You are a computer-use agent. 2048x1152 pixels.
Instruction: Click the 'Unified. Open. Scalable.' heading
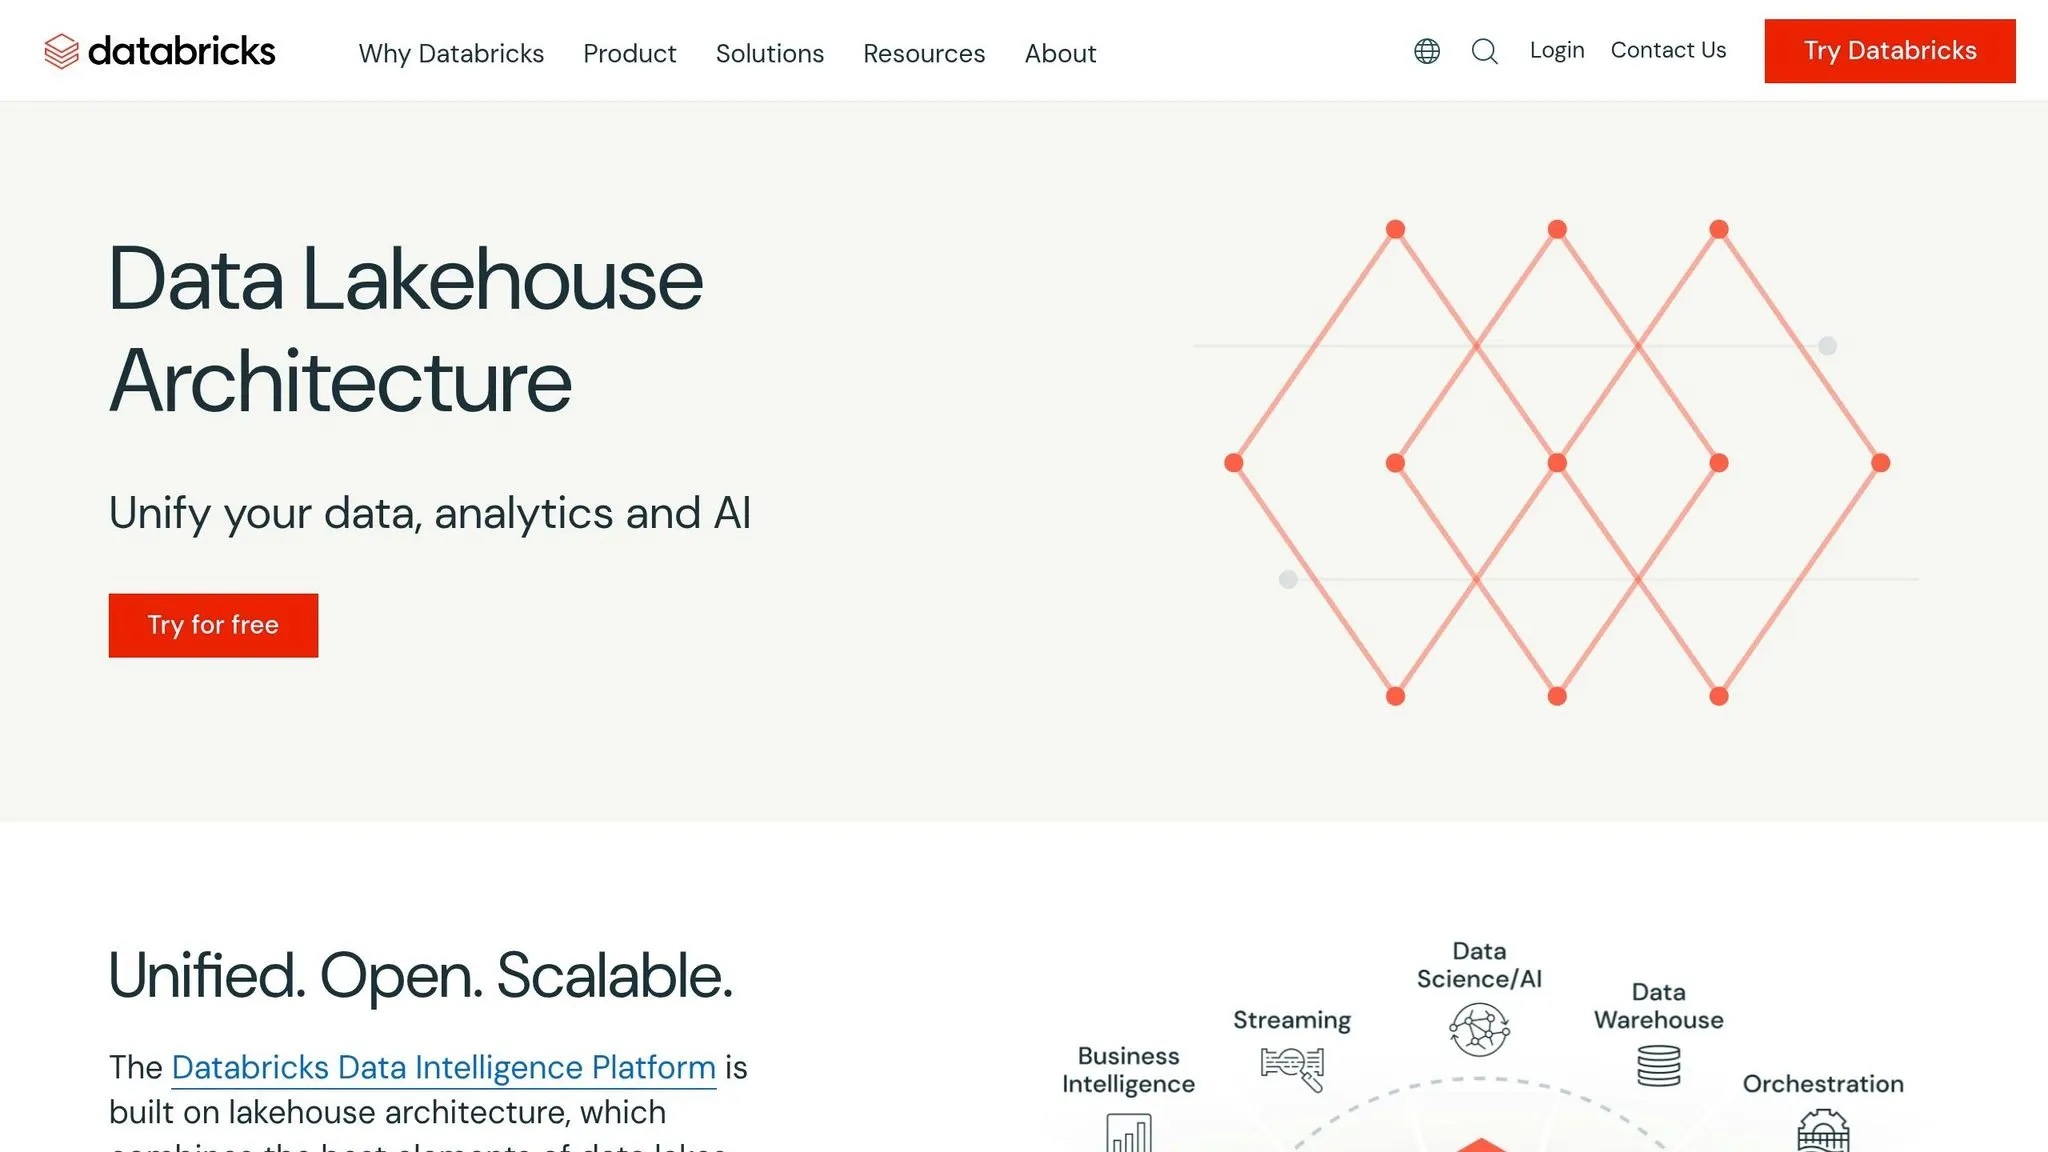coord(420,975)
